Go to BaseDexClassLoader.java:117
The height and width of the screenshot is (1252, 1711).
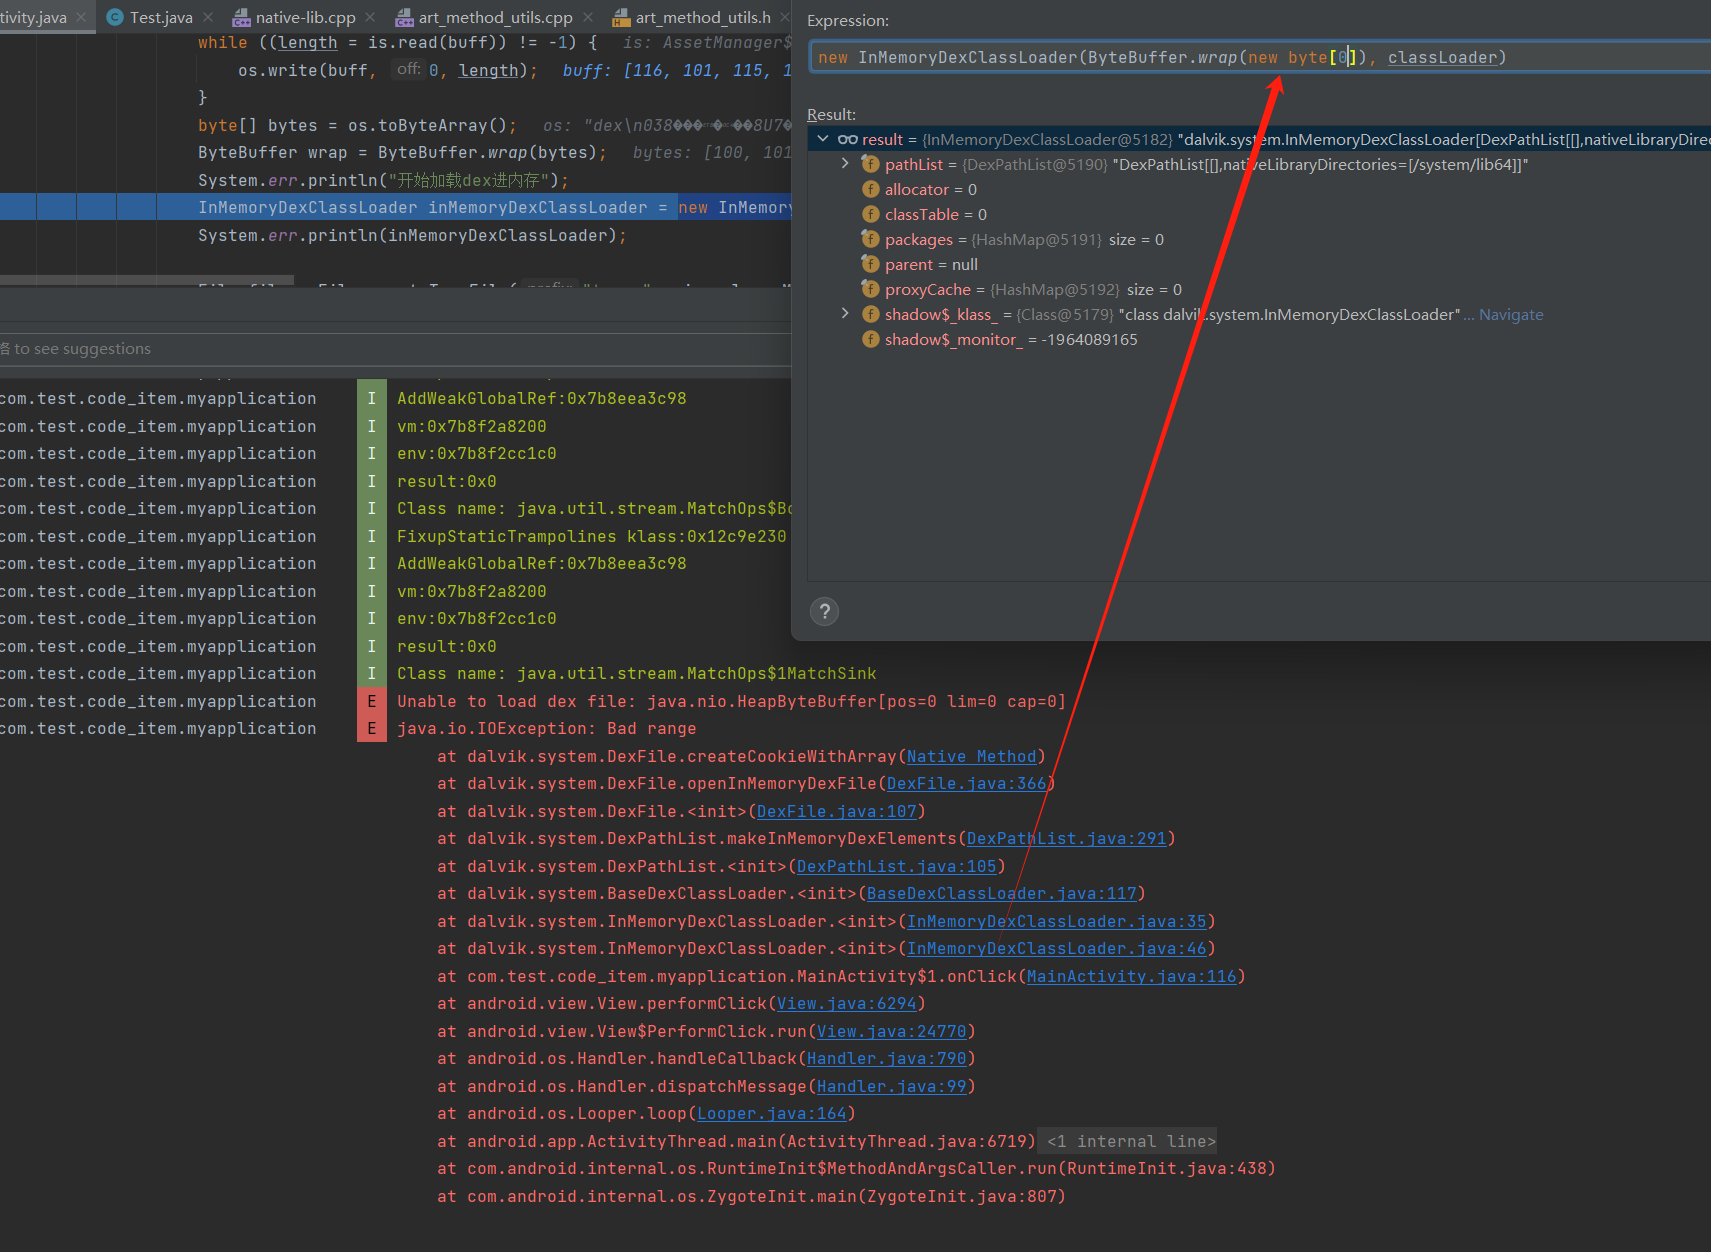point(1001,893)
